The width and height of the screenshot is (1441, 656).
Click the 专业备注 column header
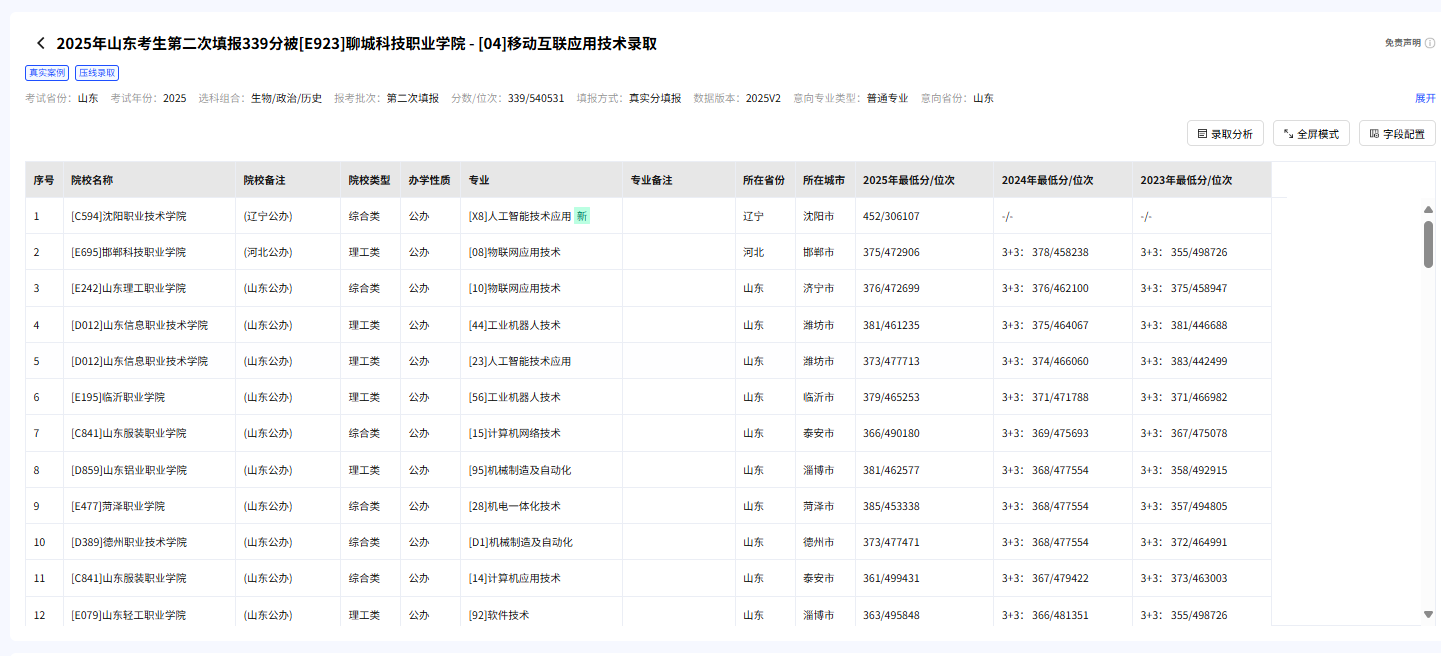[x=653, y=178]
